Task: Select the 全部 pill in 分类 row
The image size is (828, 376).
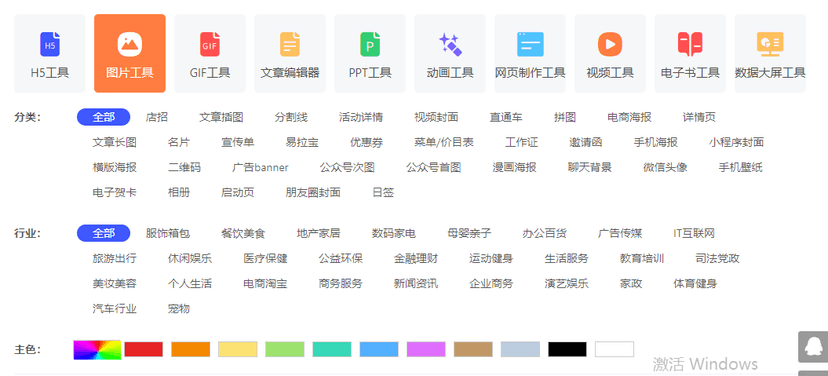Action: click(104, 117)
